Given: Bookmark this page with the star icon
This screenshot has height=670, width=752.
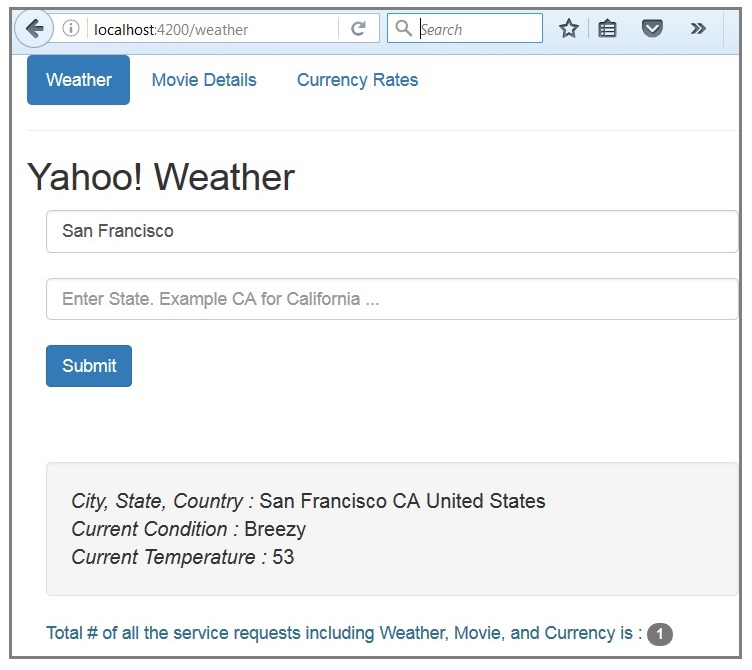Looking at the screenshot, I should (x=569, y=29).
